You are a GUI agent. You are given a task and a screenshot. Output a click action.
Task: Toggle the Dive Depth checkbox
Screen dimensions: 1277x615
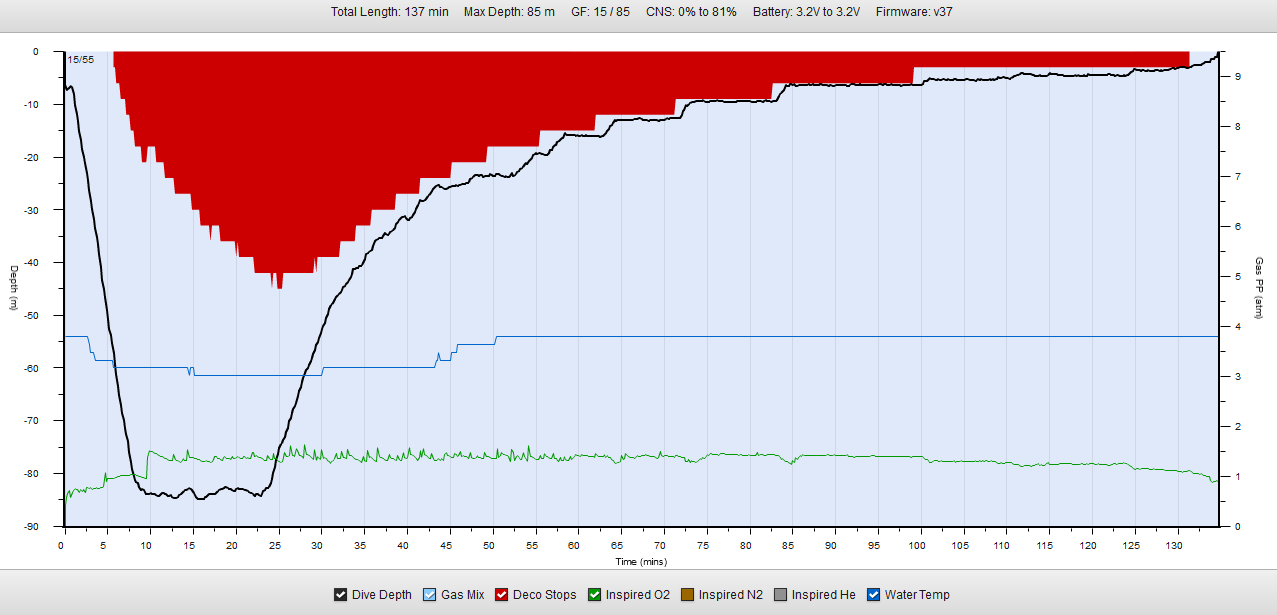[341, 595]
